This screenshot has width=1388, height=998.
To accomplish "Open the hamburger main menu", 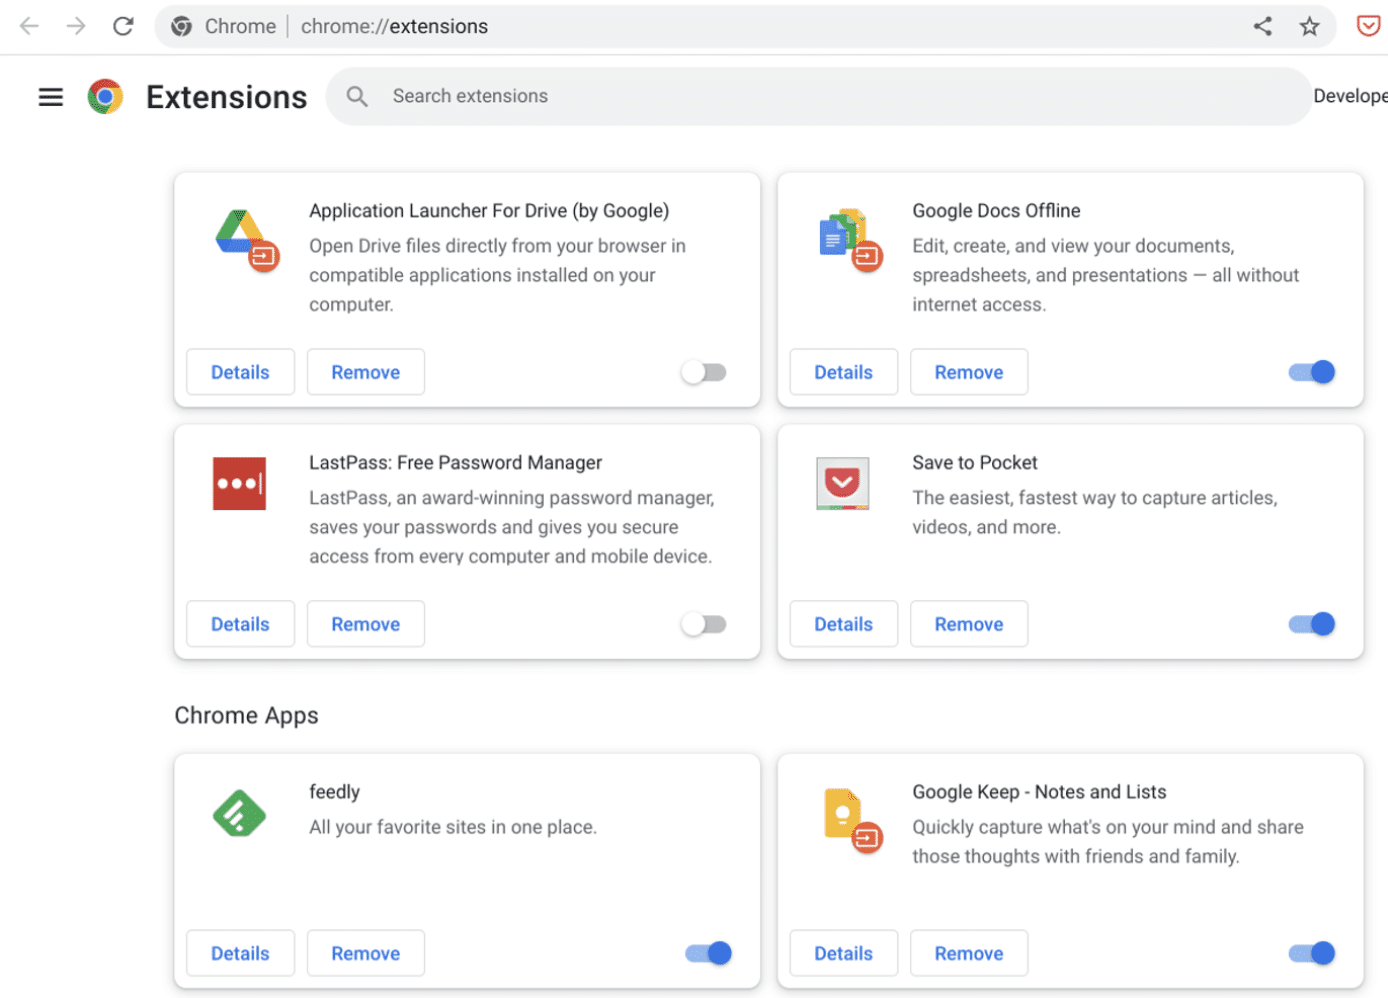I will pyautogui.click(x=50, y=97).
